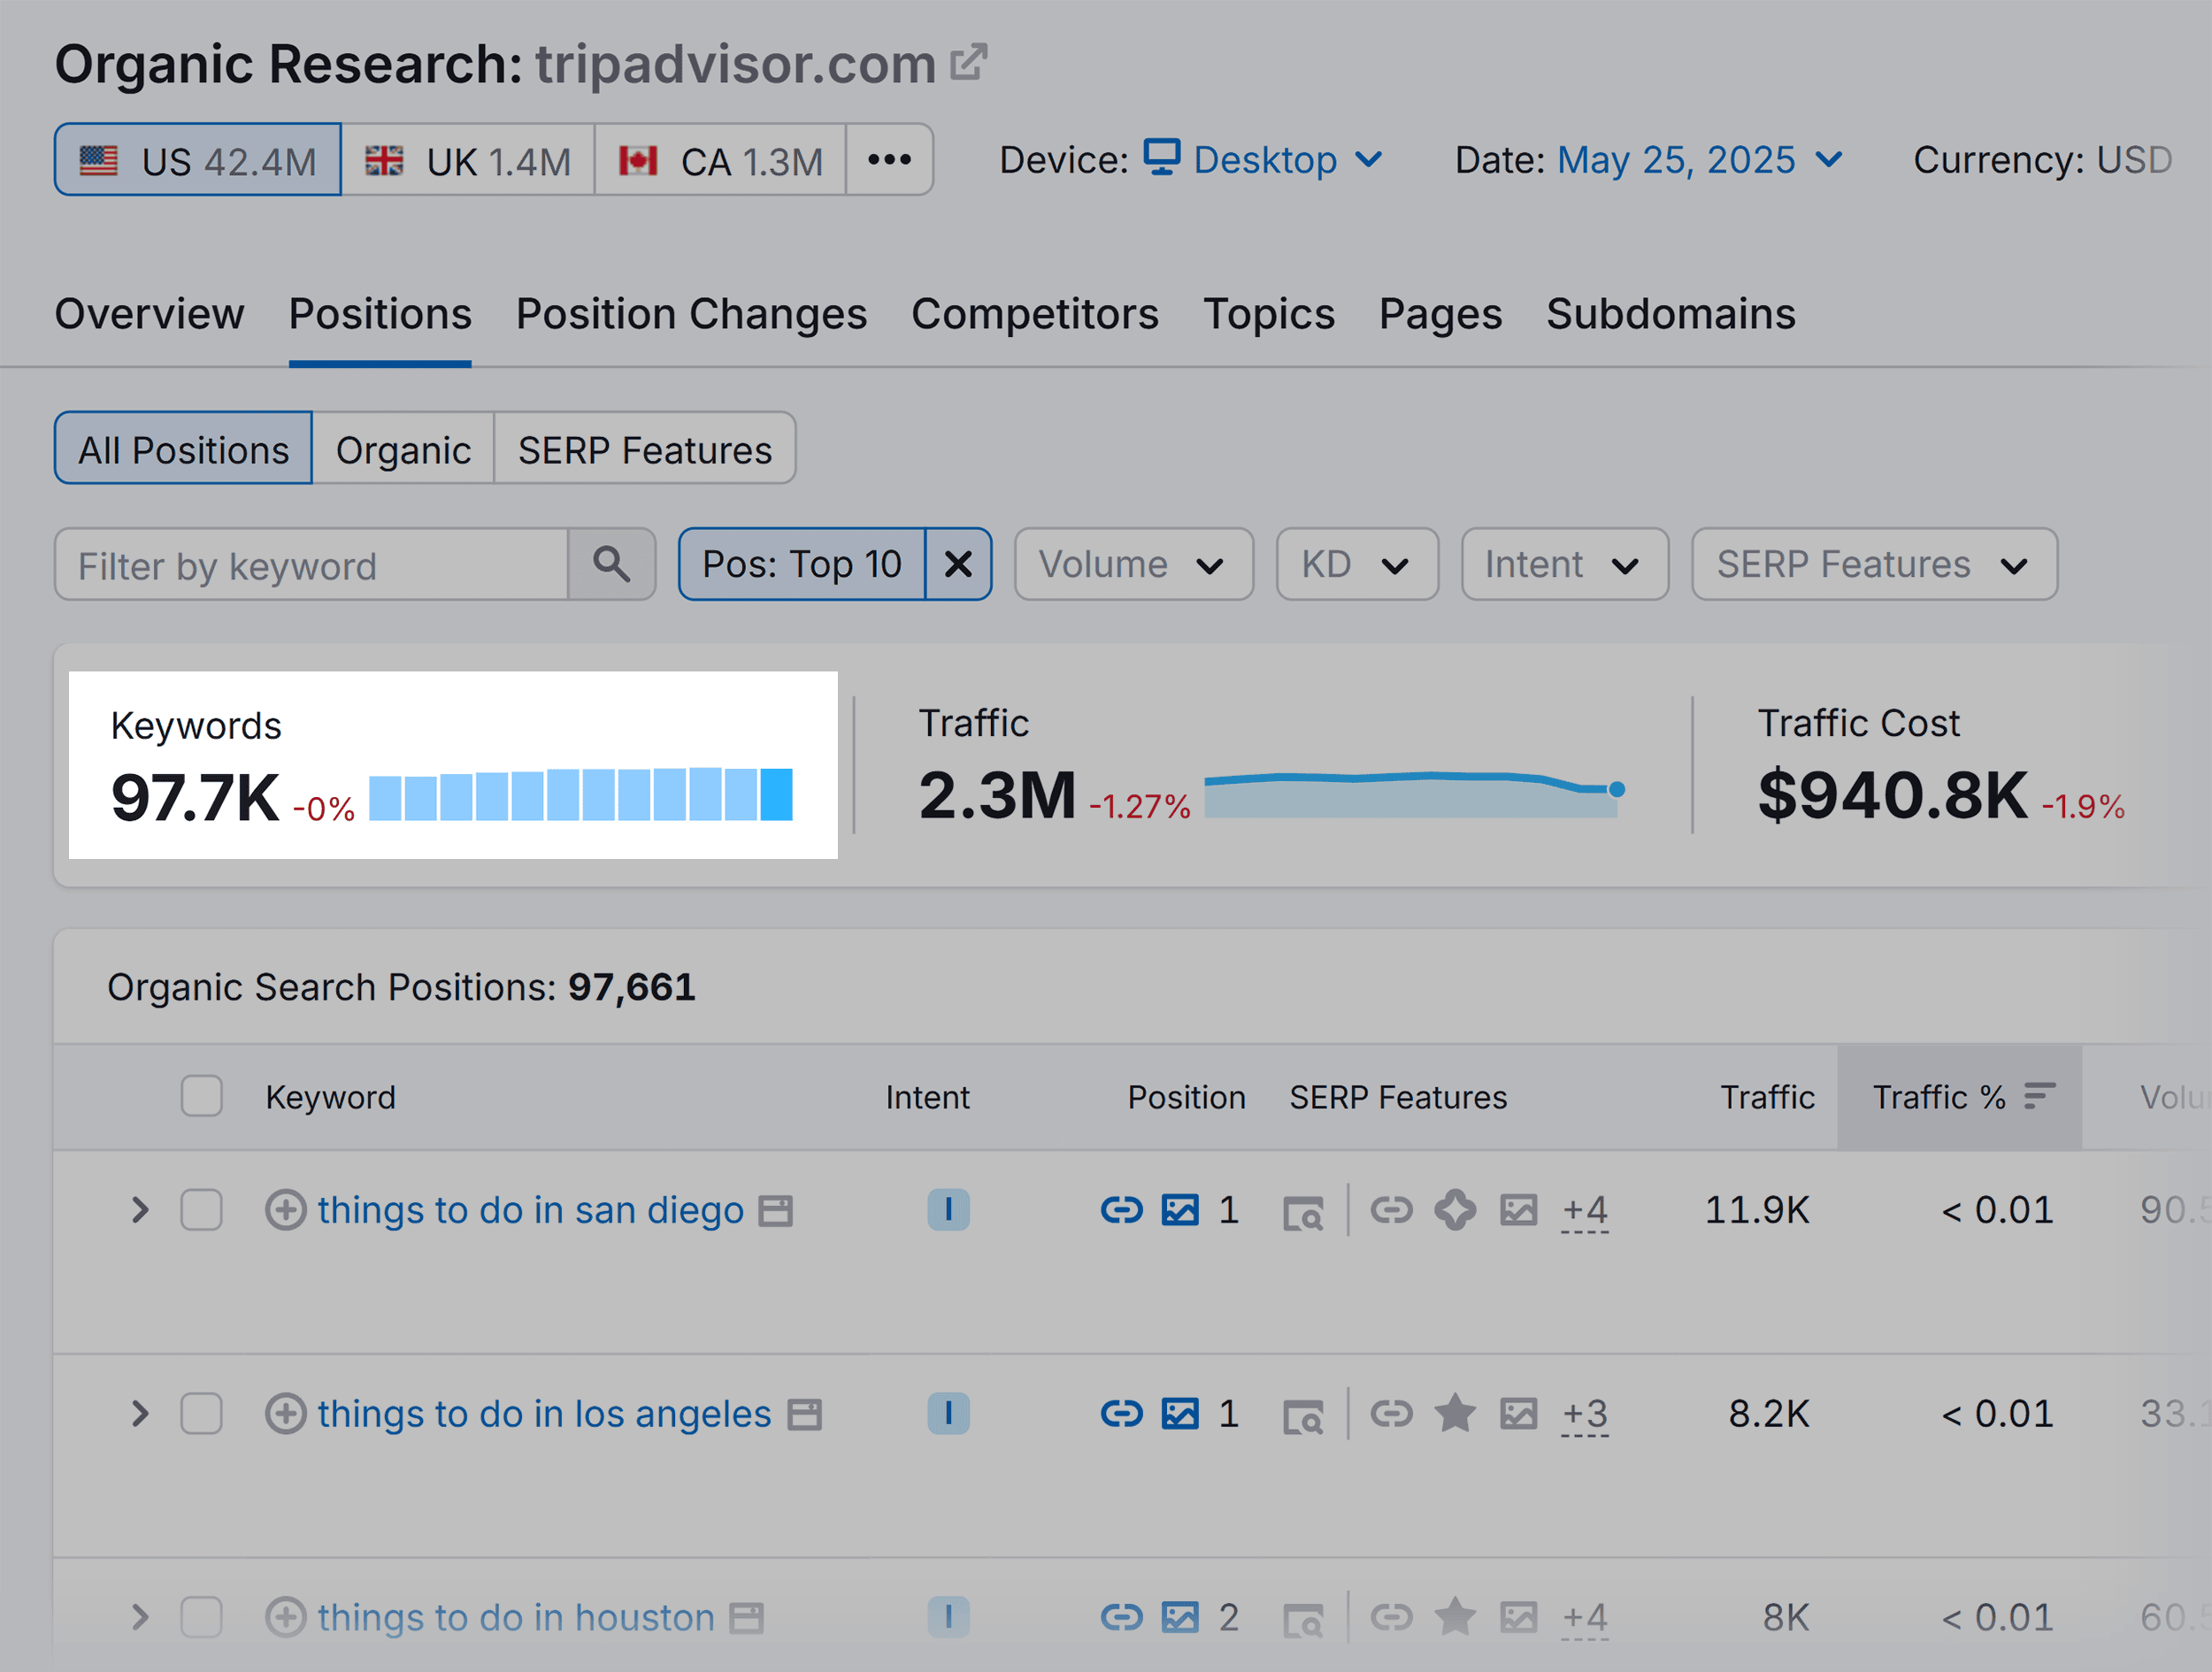This screenshot has height=1672, width=2212.
Task: Click the keyword search magnifier button
Action: point(611,565)
